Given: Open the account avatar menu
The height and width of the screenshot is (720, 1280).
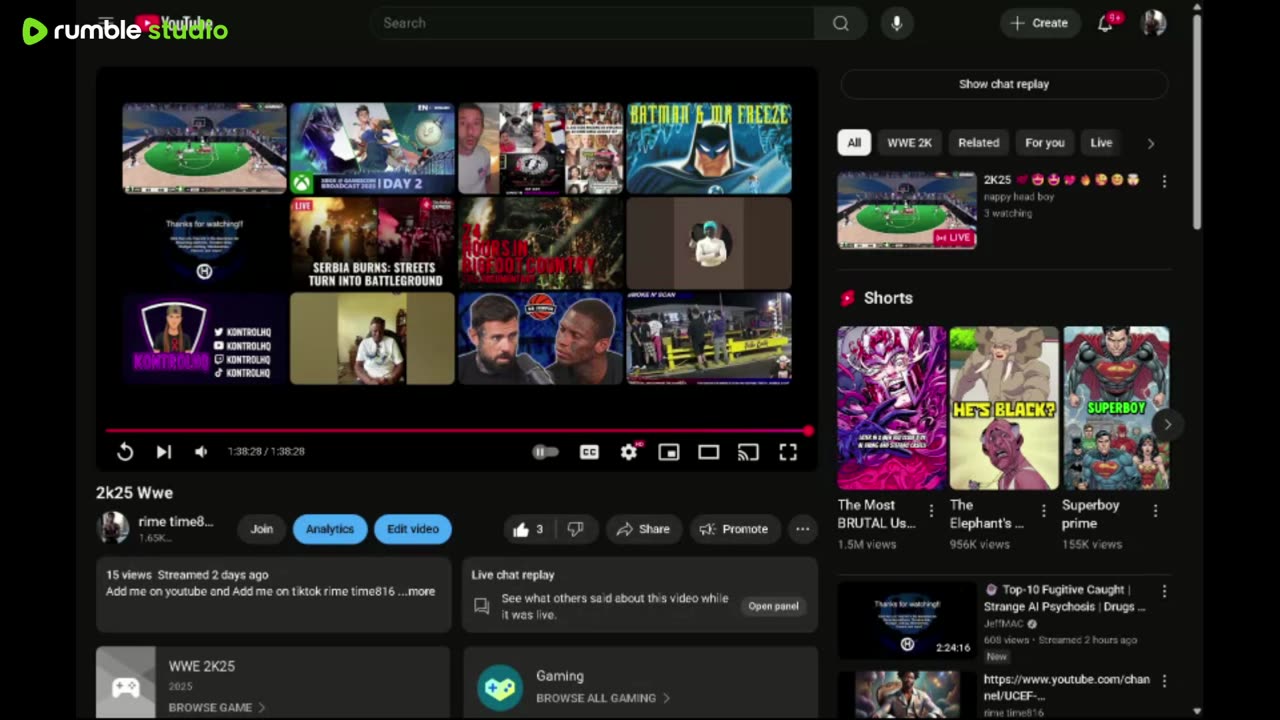Looking at the screenshot, I should (x=1153, y=23).
